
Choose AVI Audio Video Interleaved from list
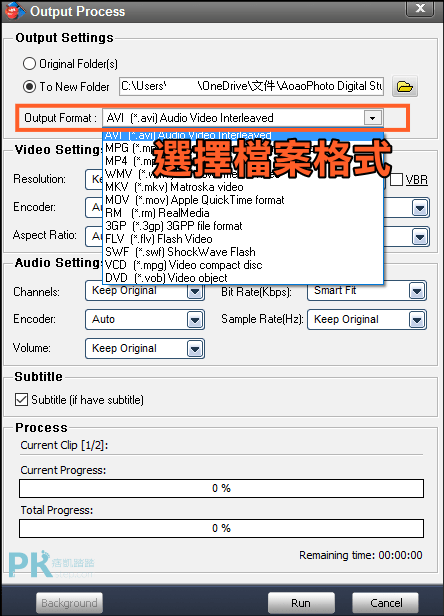click(243, 135)
